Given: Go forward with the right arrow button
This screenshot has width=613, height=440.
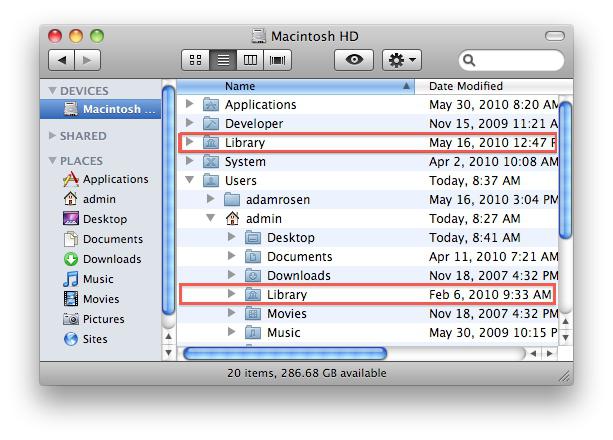Looking at the screenshot, I should tap(87, 60).
